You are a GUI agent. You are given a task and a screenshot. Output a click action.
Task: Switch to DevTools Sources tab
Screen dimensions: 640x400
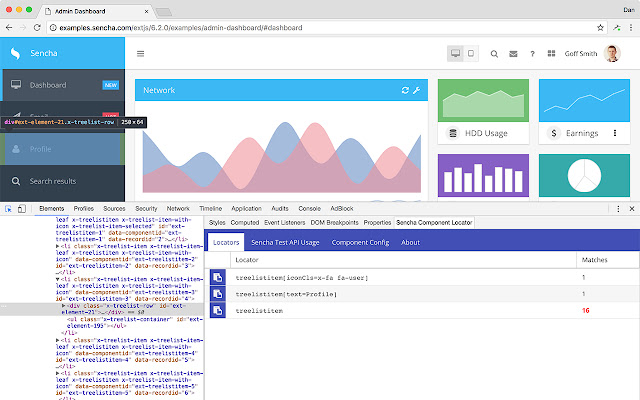point(114,209)
